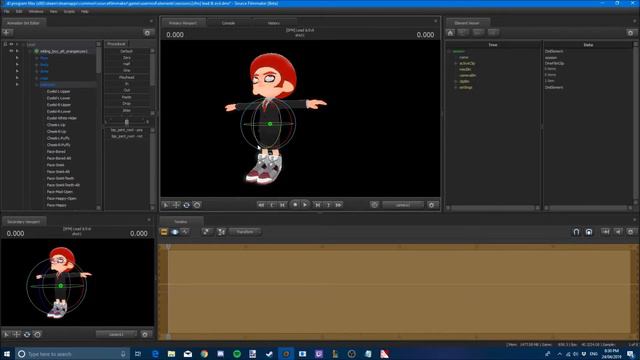Image resolution: width=640 pixels, height=360 pixels.
Task: Step back one frame
Action: tap(282, 205)
